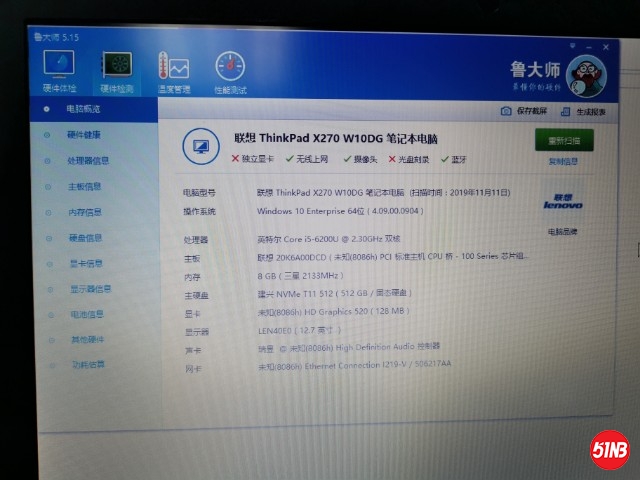The width and height of the screenshot is (640, 480).
Task: Click the round computer monitor icon
Action: pyautogui.click(x=201, y=147)
